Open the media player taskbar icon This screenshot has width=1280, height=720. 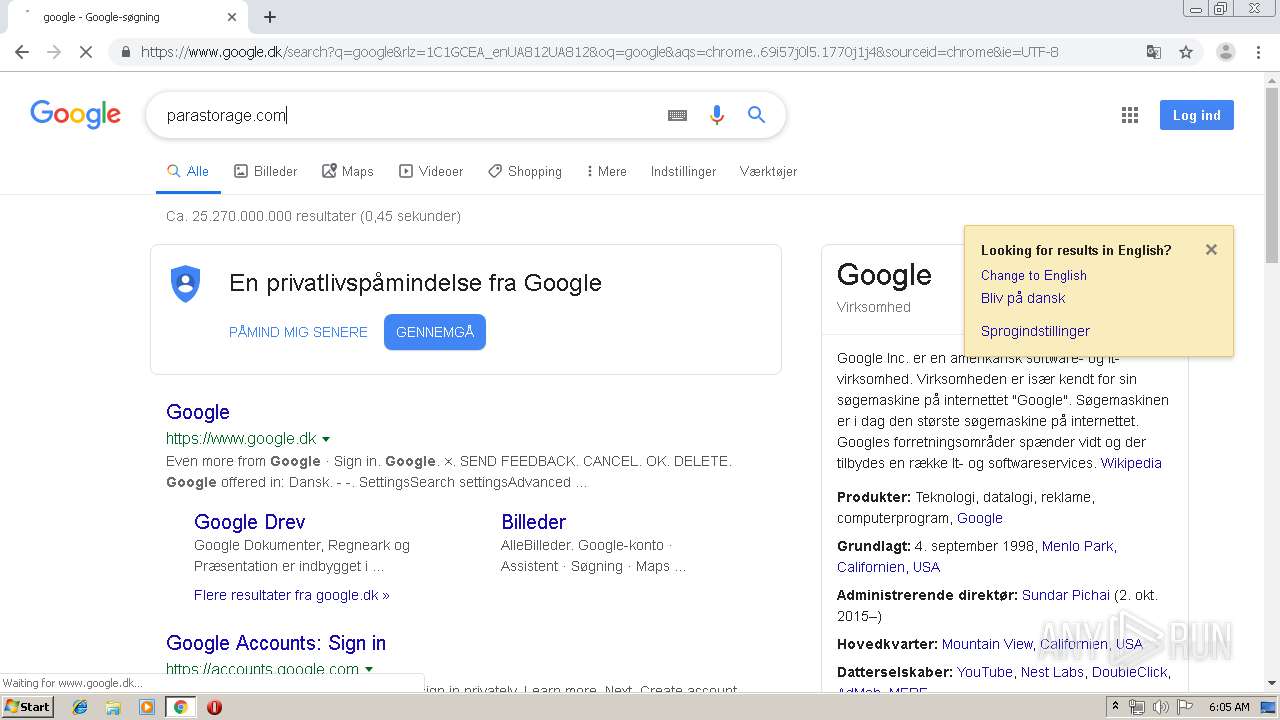(x=147, y=707)
